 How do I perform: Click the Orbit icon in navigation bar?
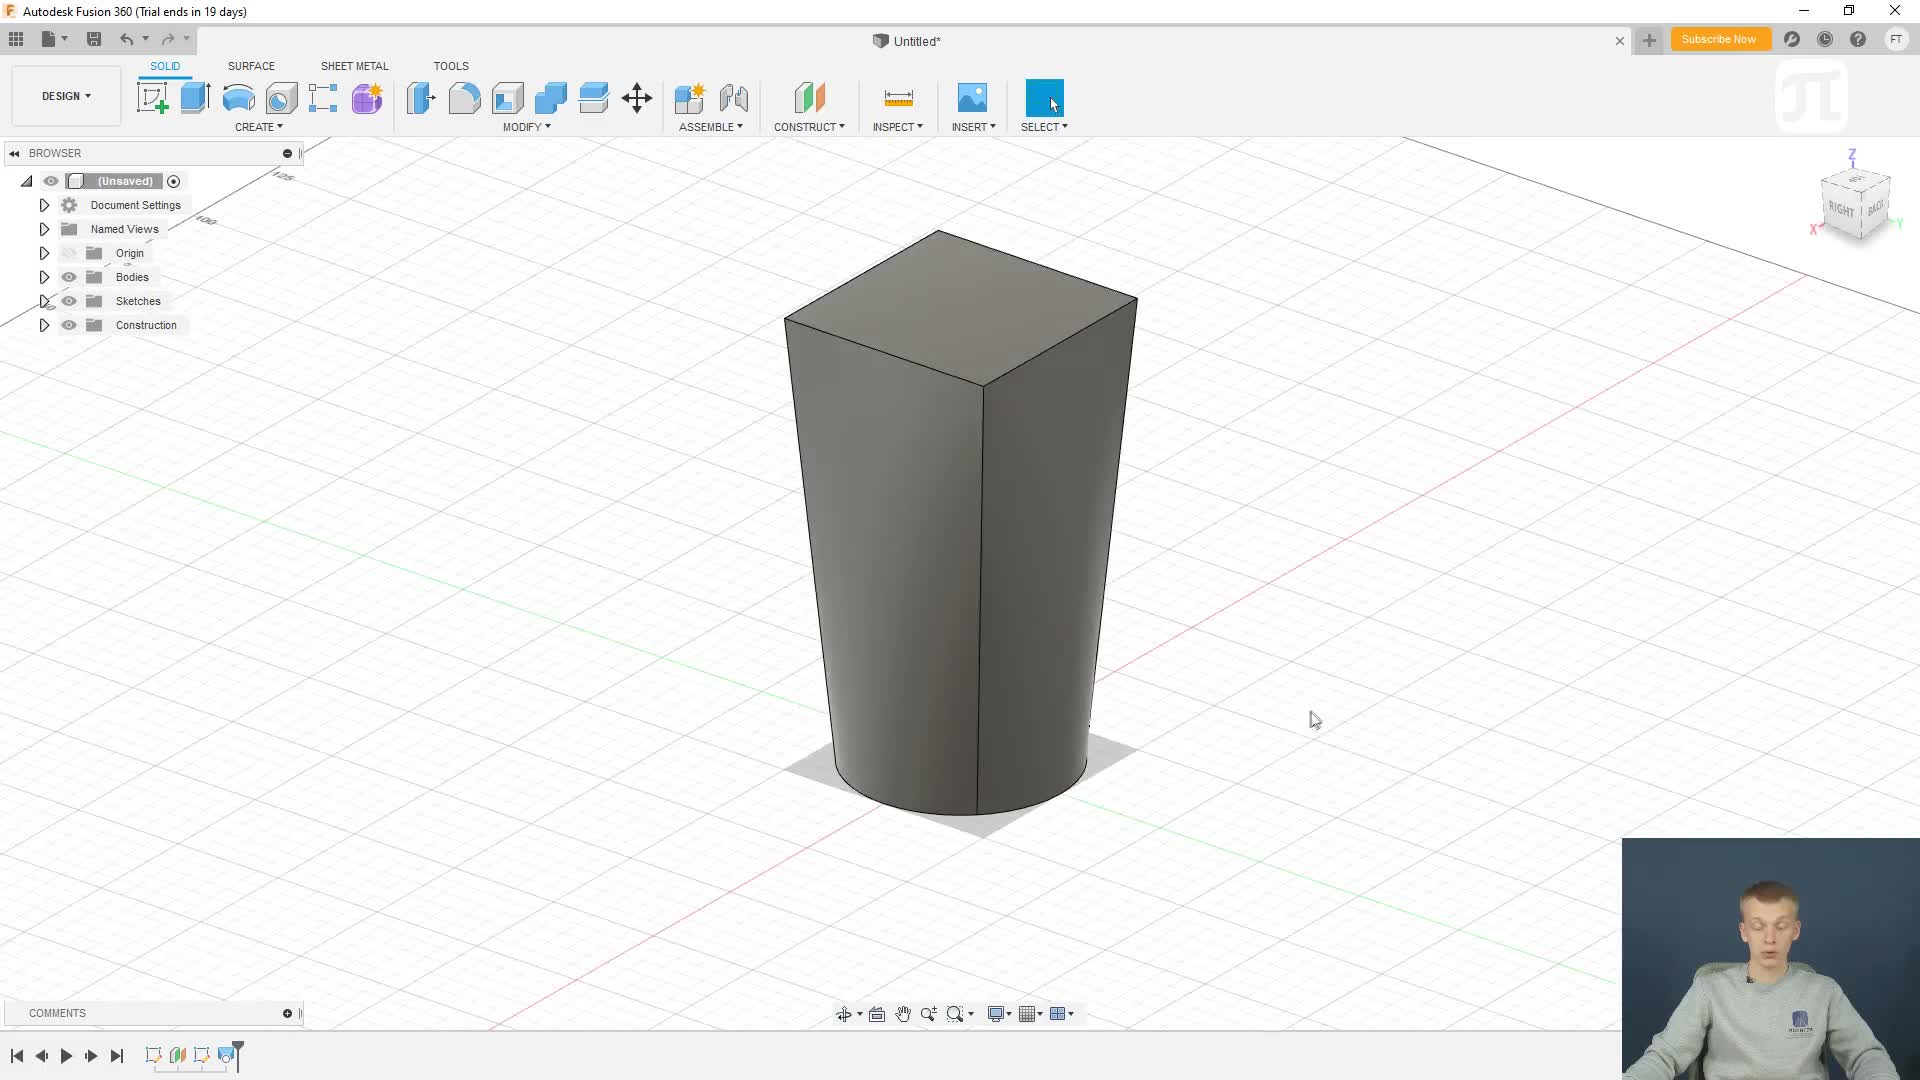click(x=844, y=1014)
